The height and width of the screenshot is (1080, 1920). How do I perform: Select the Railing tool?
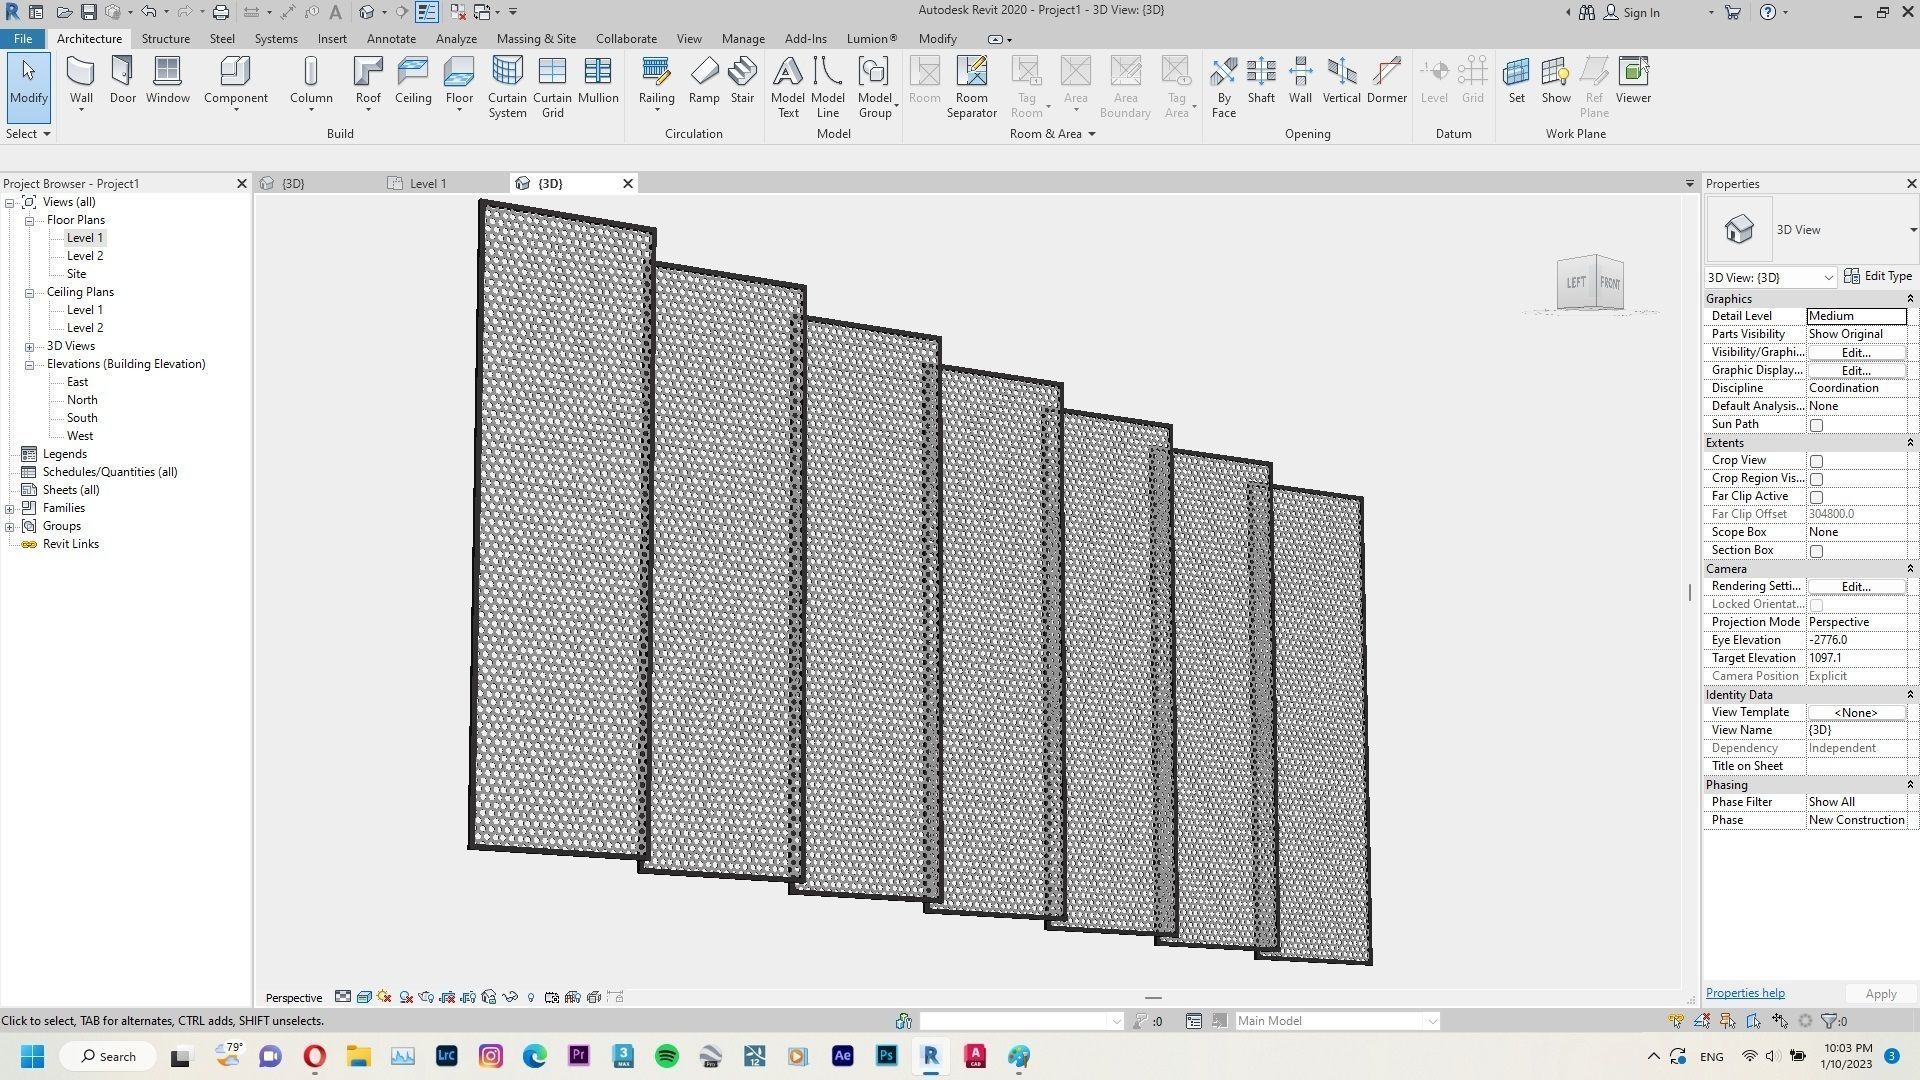(656, 80)
